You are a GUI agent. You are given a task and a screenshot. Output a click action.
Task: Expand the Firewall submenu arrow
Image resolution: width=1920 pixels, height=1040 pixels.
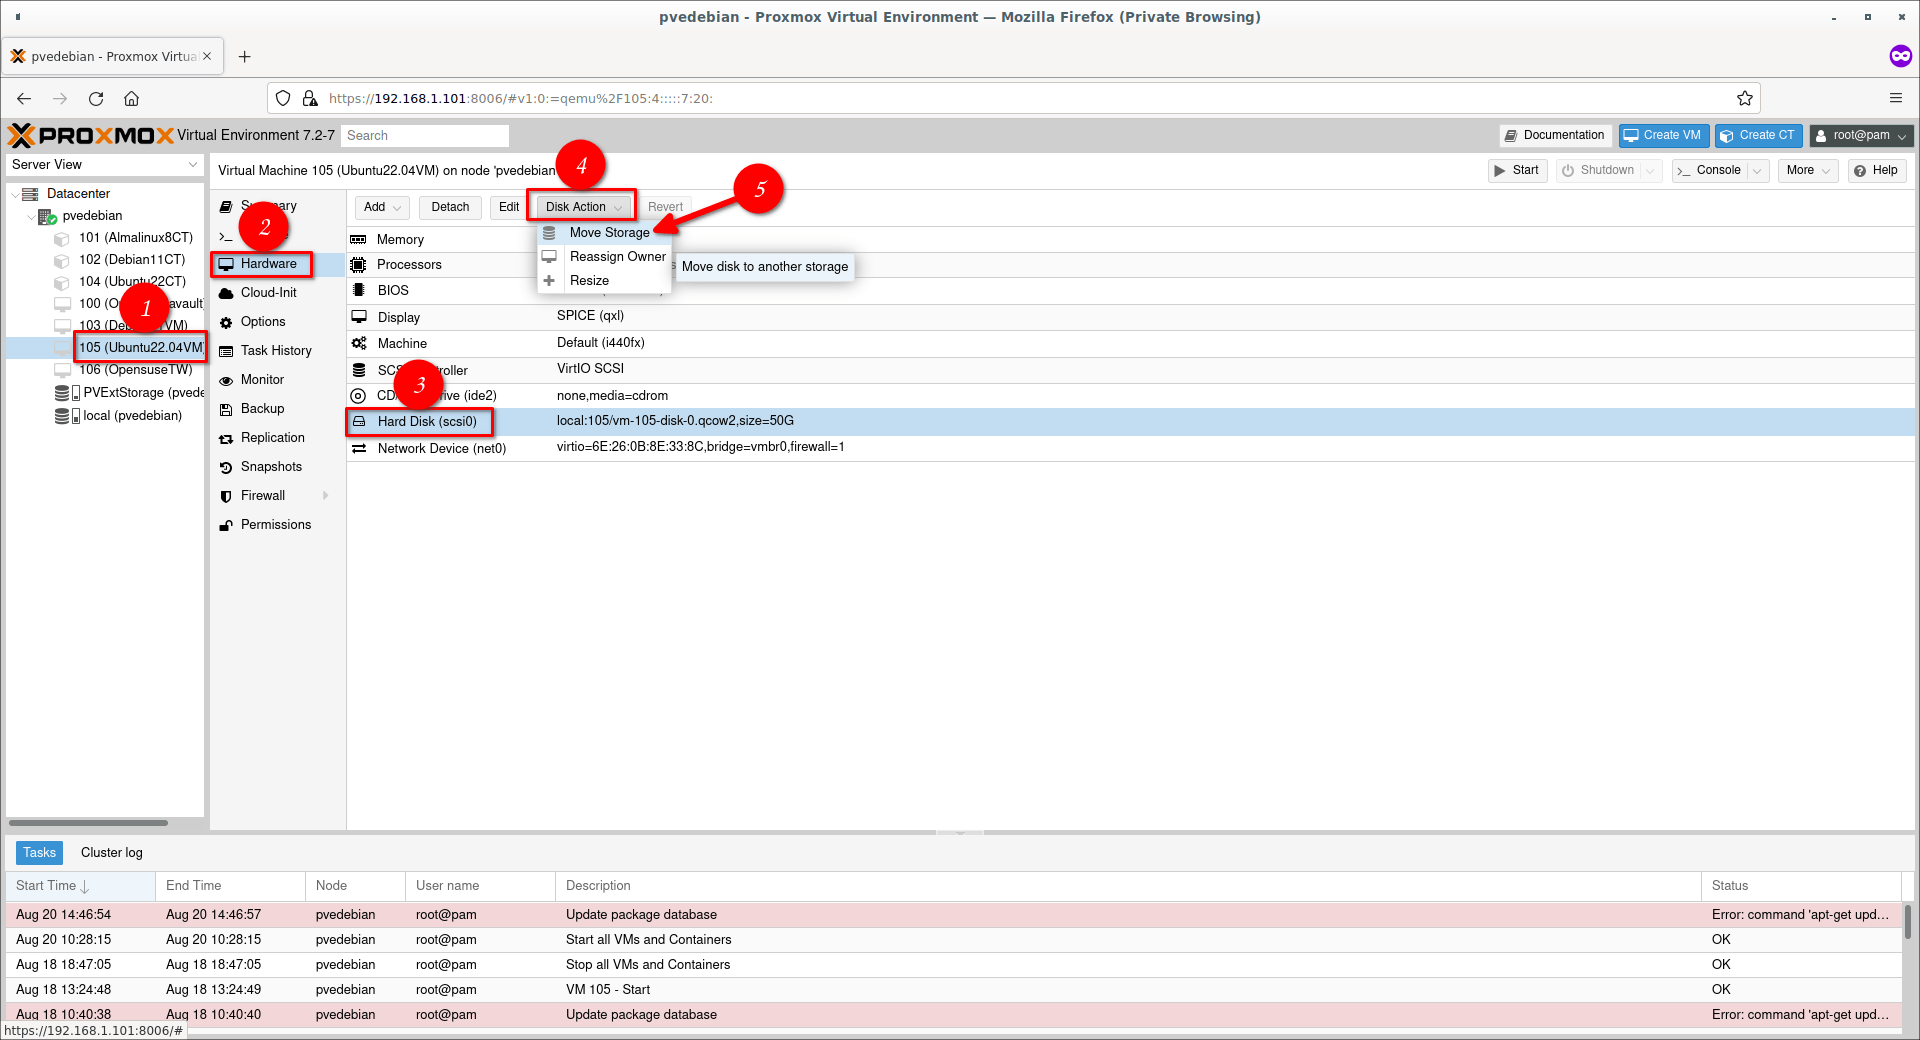point(326,496)
